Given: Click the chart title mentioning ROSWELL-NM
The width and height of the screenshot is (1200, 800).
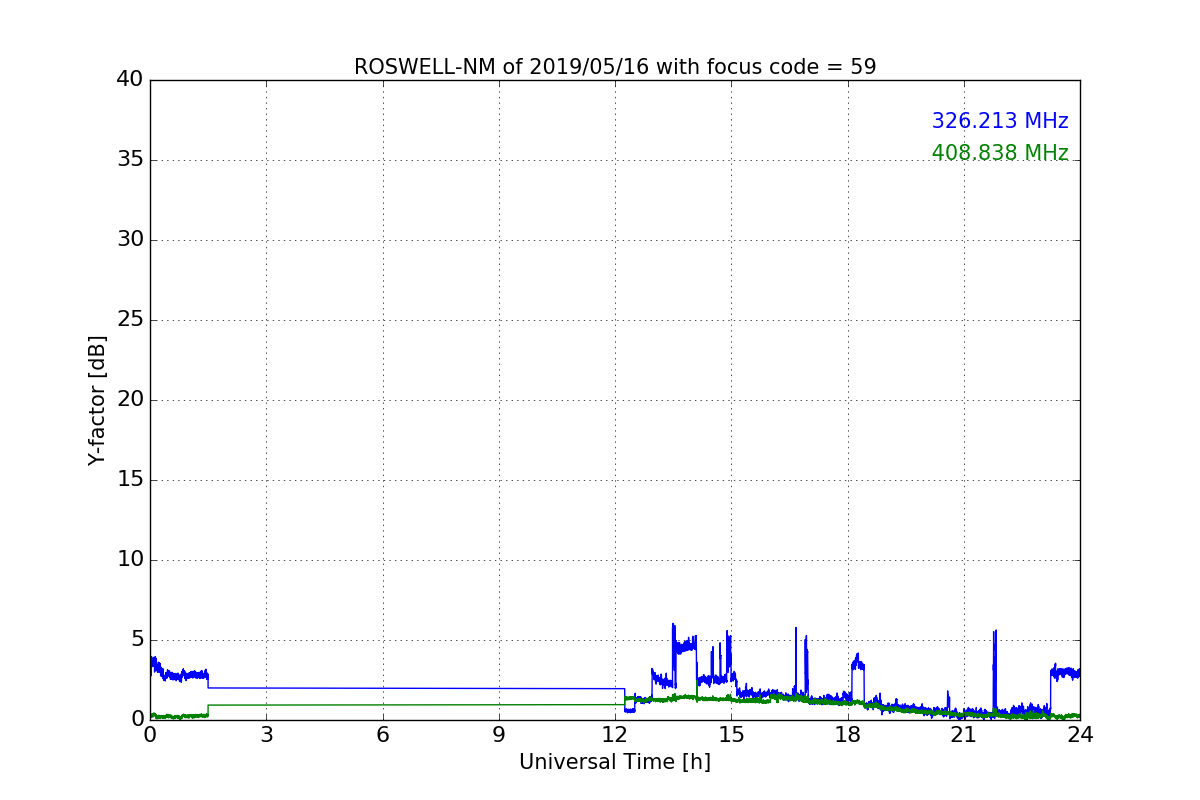Looking at the screenshot, I should pos(615,67).
